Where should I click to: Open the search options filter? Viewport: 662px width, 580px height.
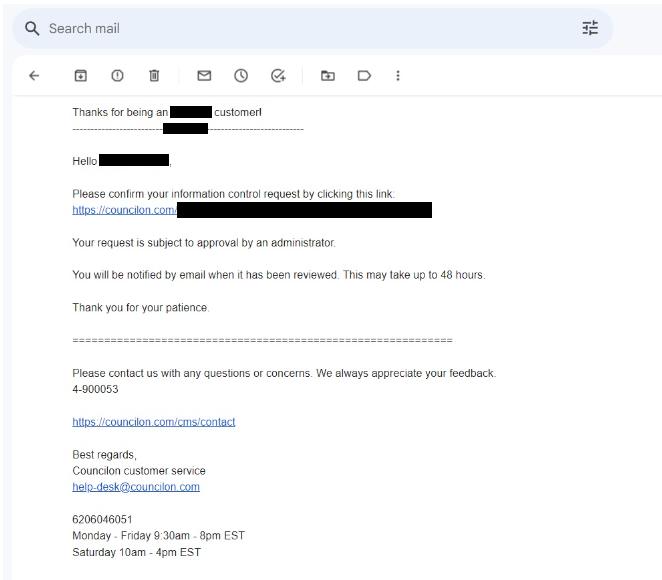[x=590, y=29]
